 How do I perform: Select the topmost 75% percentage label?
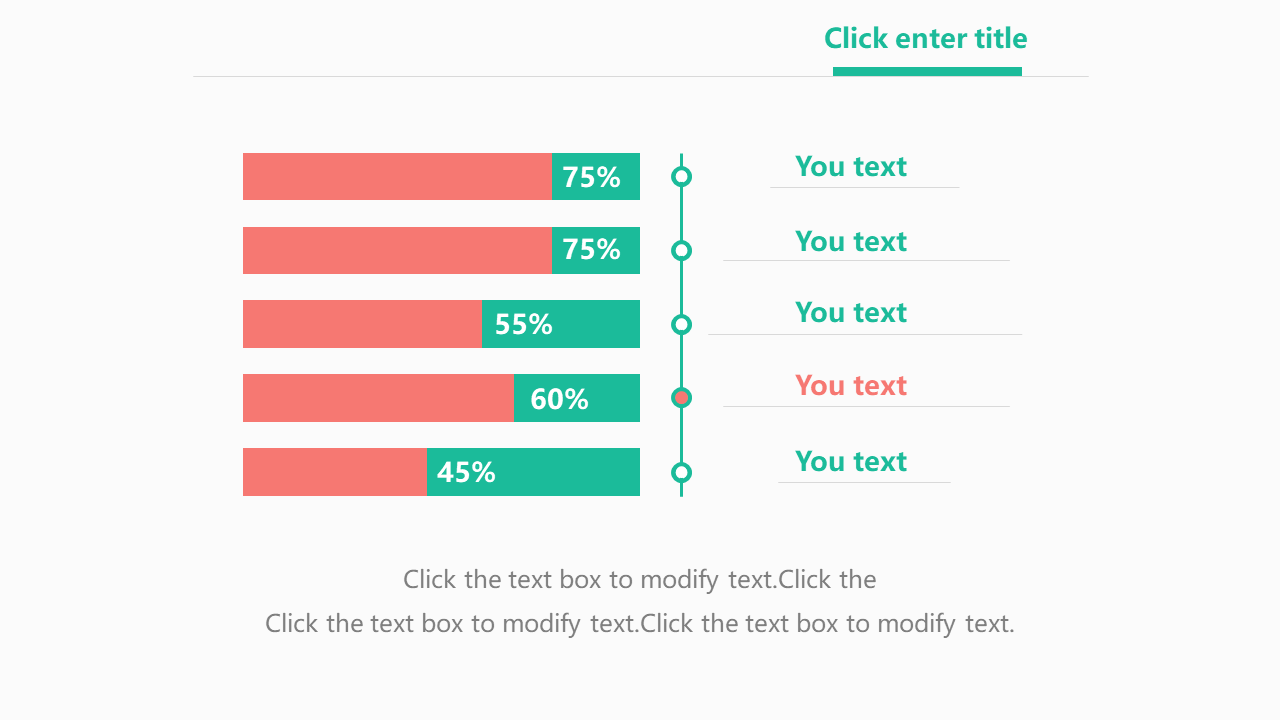(591, 177)
